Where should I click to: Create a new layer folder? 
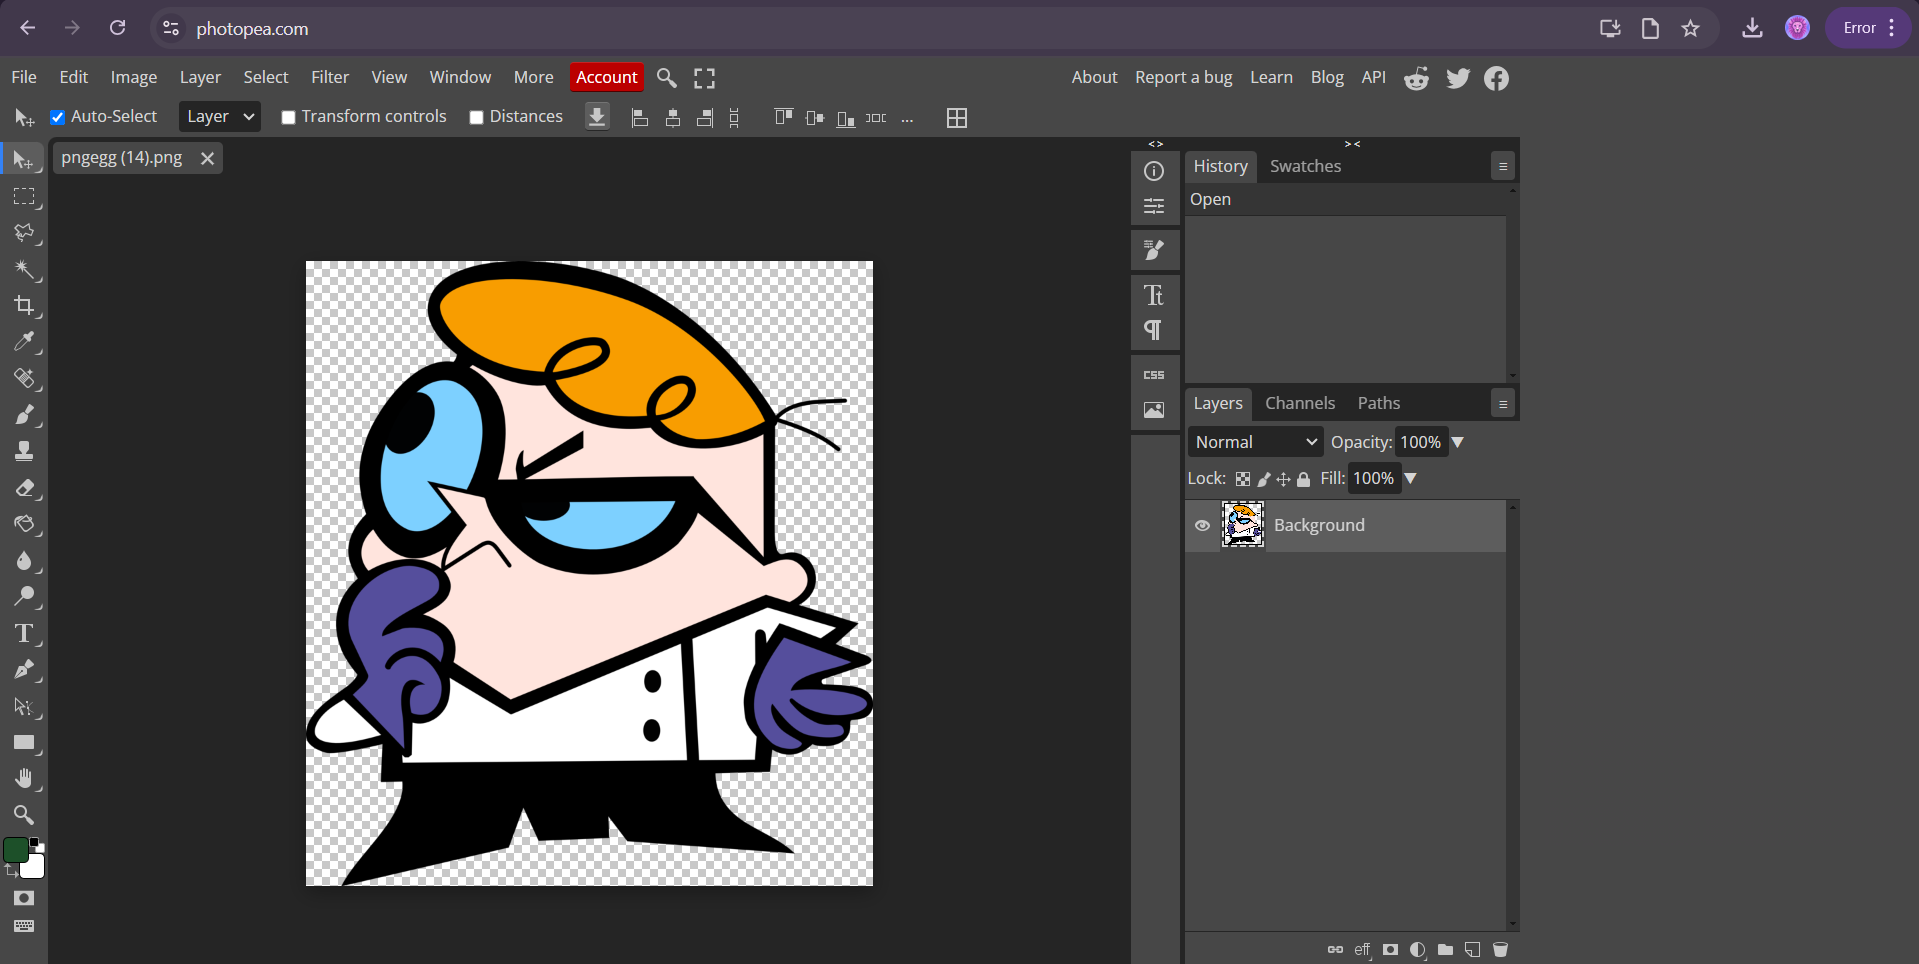click(x=1445, y=950)
